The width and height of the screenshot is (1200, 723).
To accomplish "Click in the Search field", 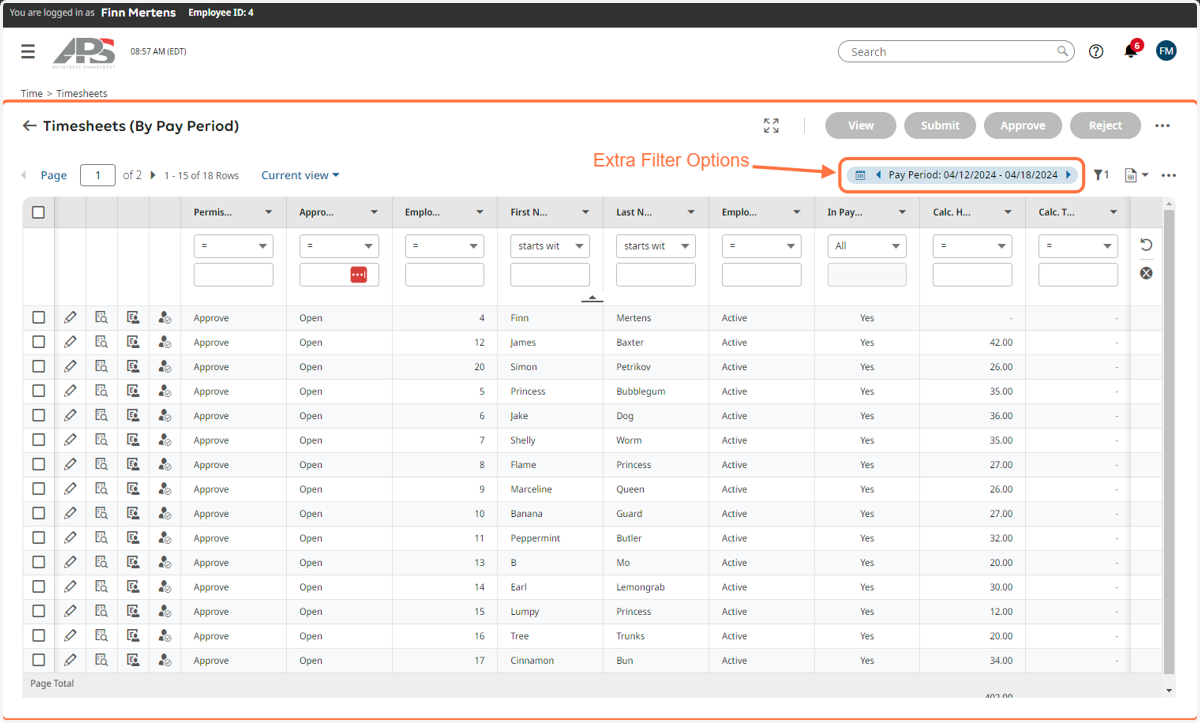I will tap(955, 52).
